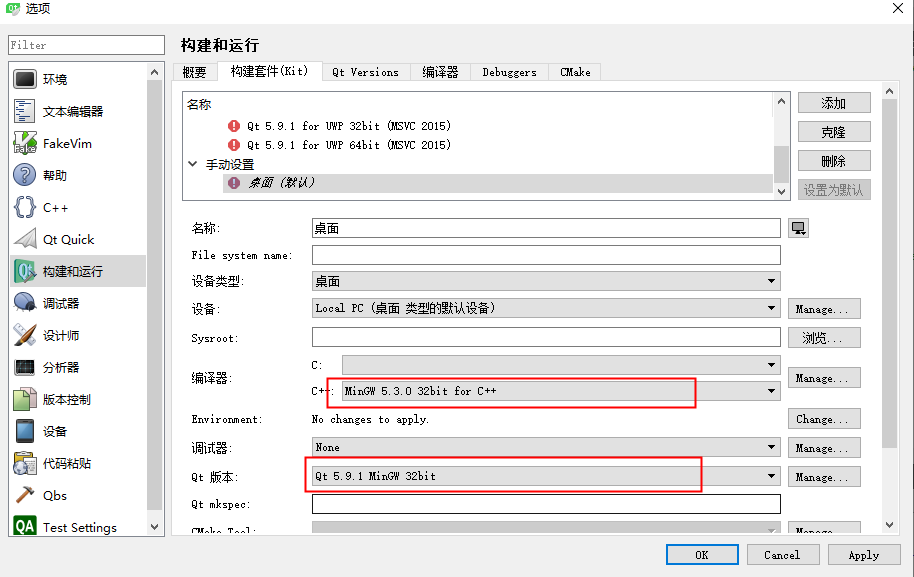This screenshot has width=914, height=577.
Task: Select the 构建和运行 category icon
Action: pyautogui.click(x=25, y=272)
